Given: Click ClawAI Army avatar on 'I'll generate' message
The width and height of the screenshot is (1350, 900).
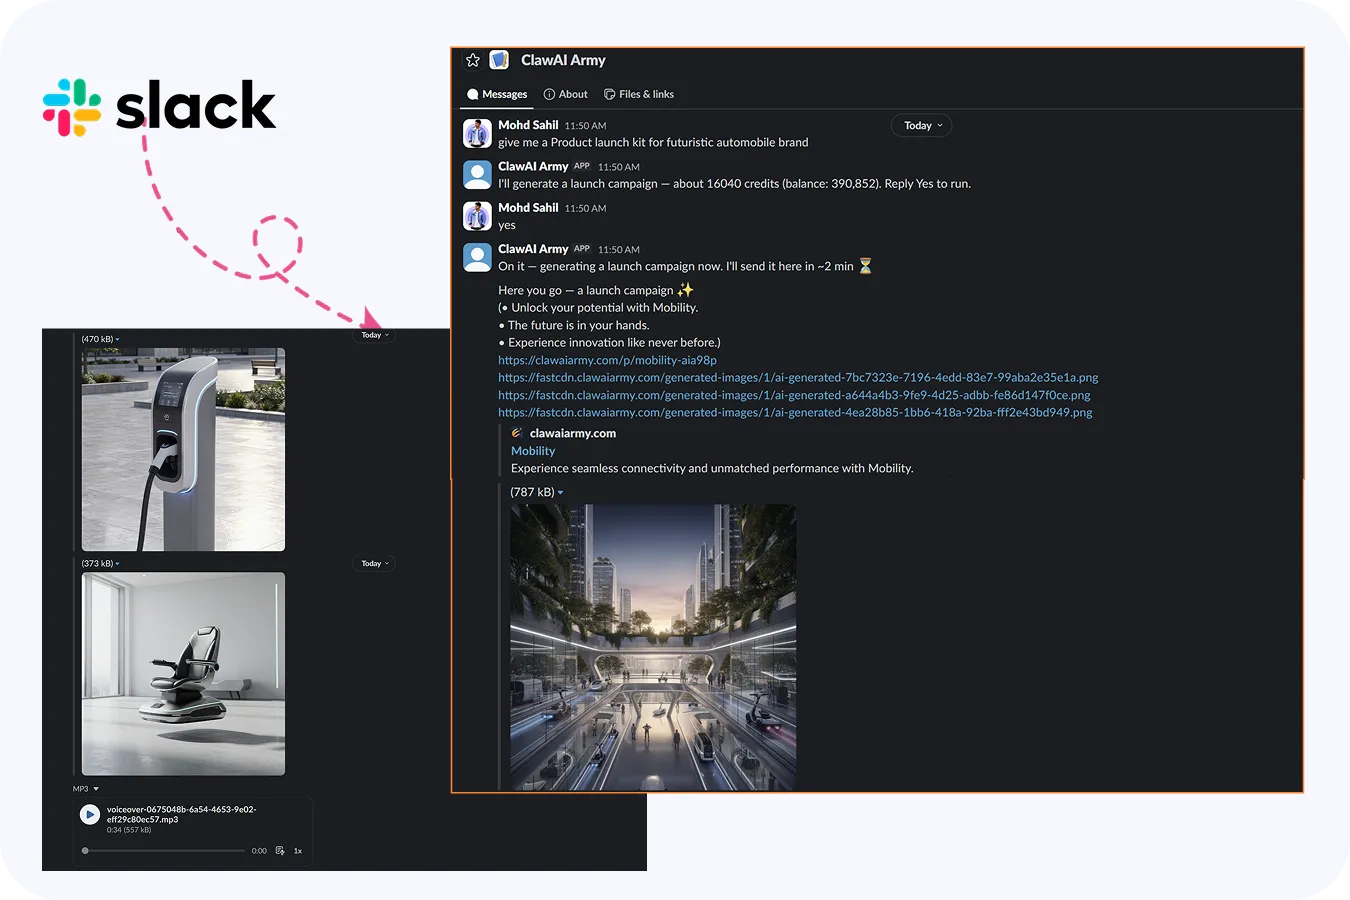Looking at the screenshot, I should [477, 175].
